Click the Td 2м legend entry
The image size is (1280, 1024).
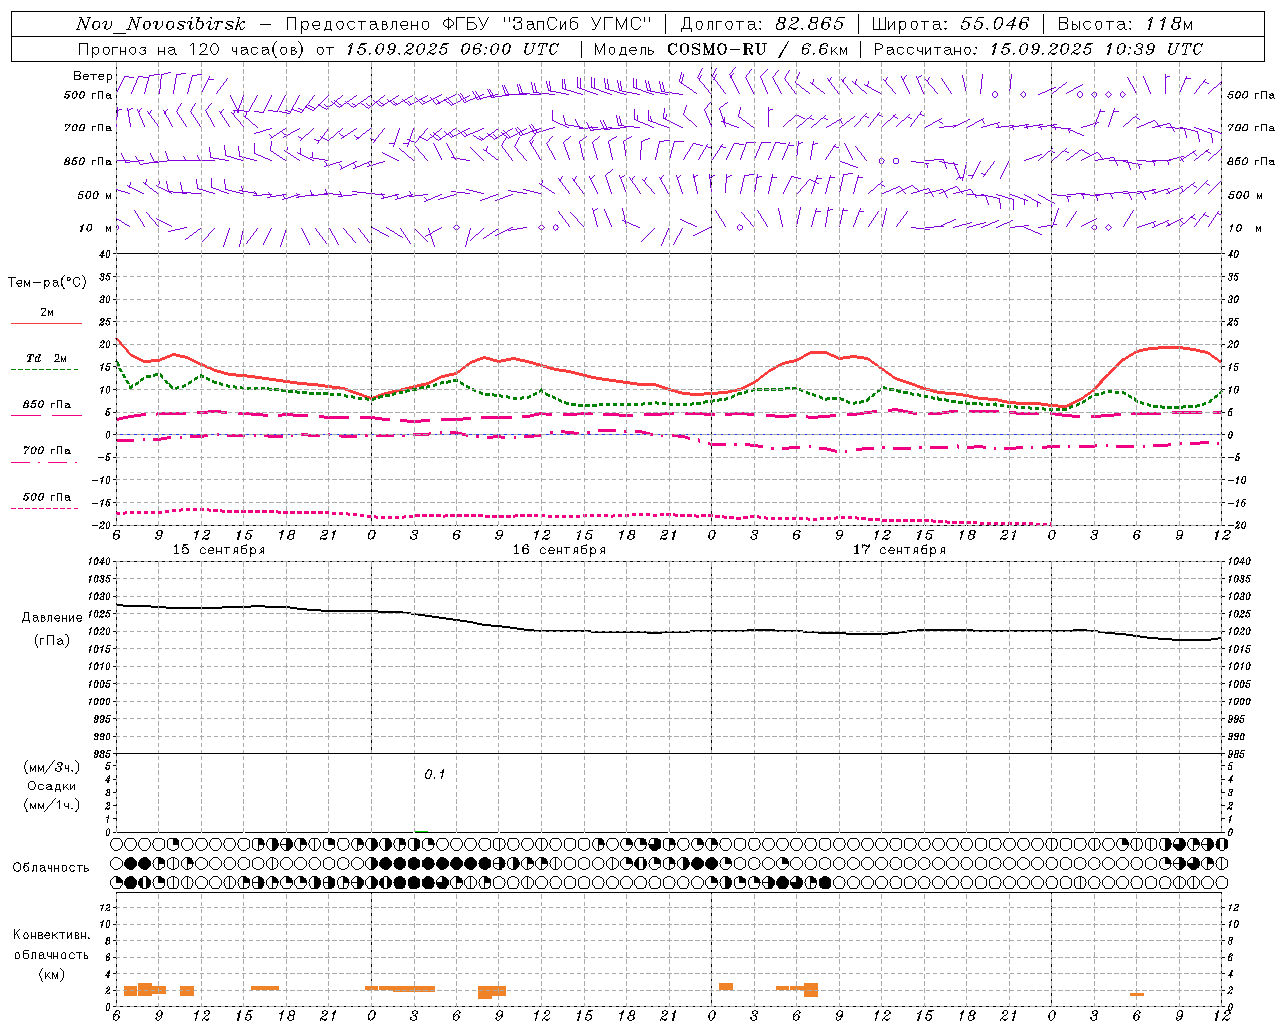(46, 358)
